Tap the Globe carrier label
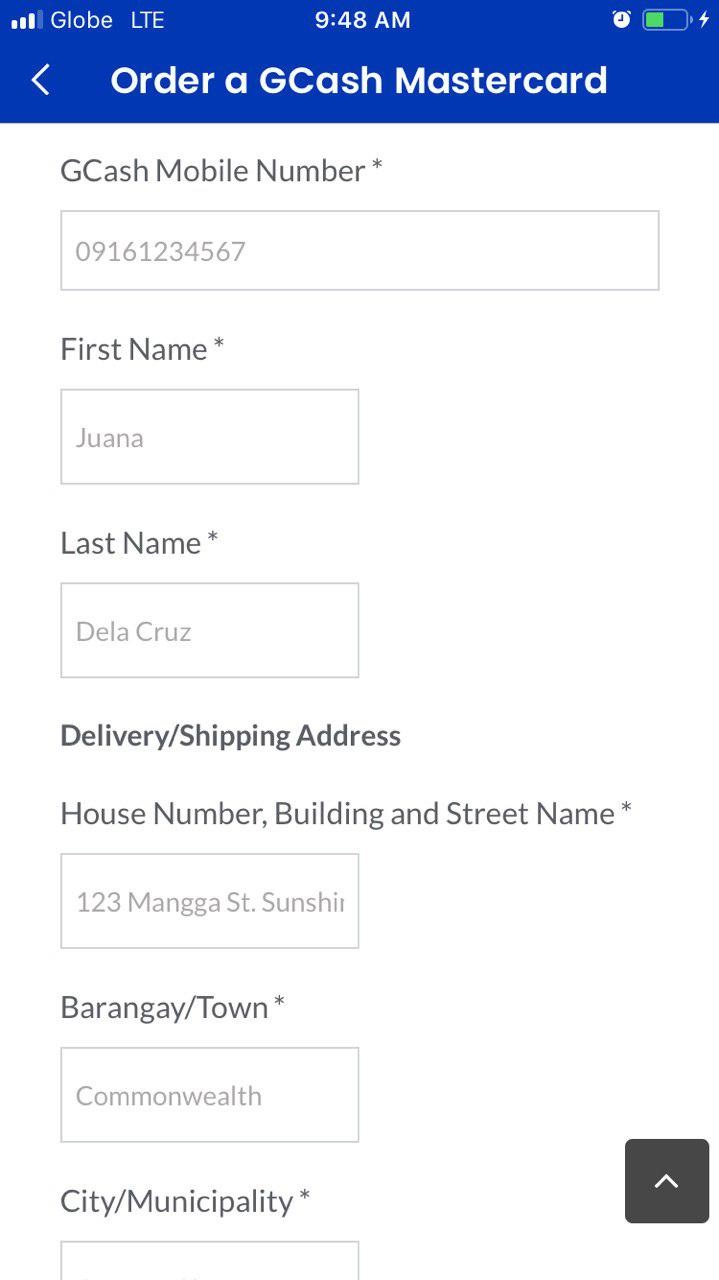 coord(81,20)
